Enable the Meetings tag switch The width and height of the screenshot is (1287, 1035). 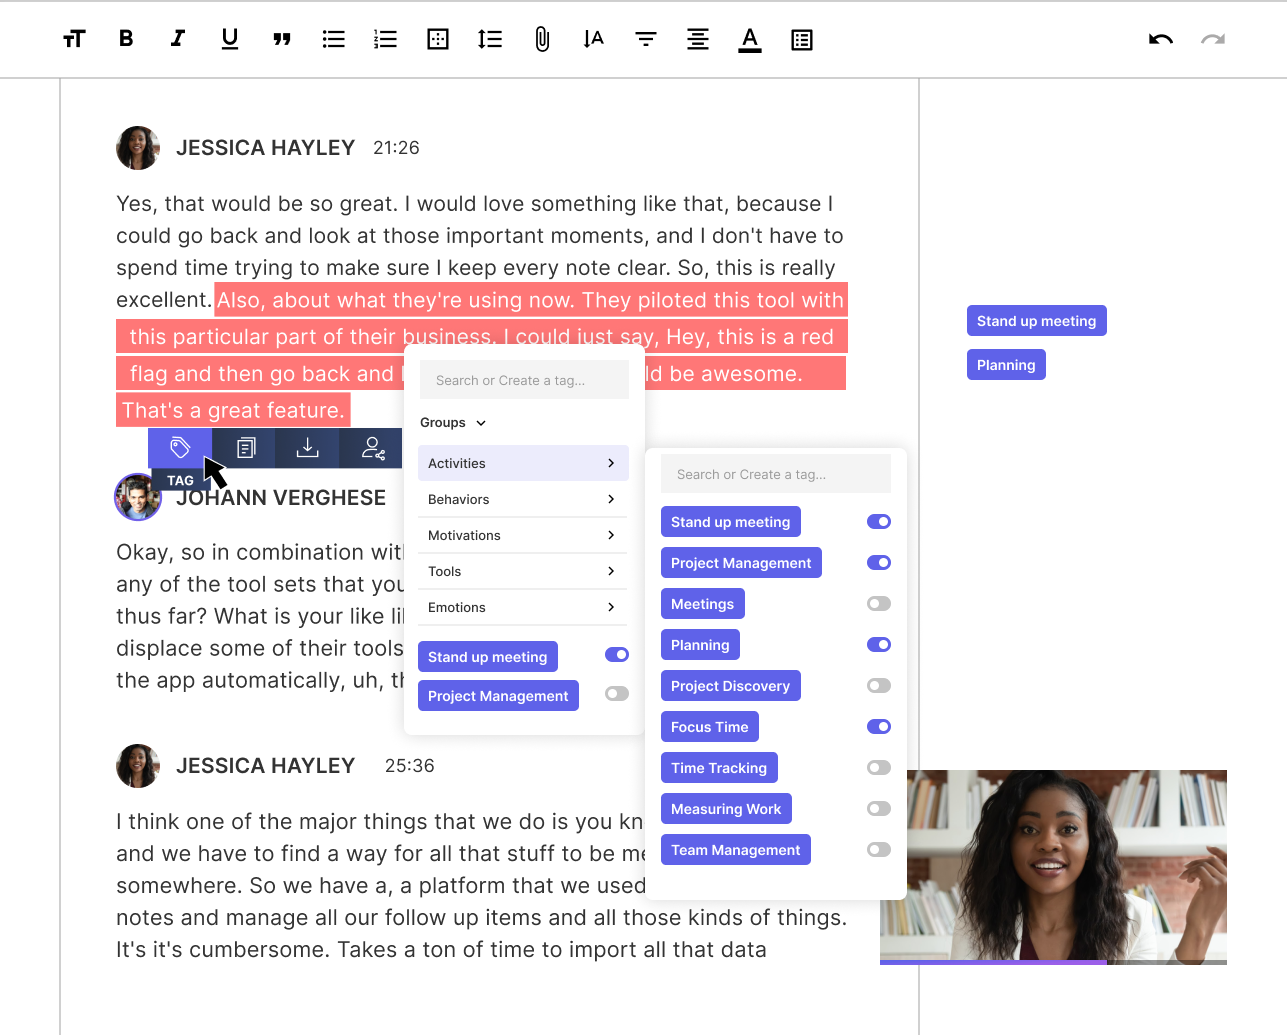879,603
